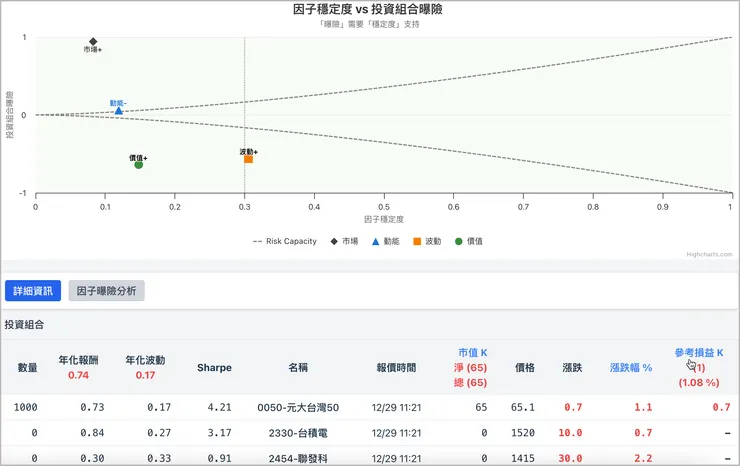740x466 pixels.
Task: Sort by the 參考損益 K column header
Action: (699, 353)
